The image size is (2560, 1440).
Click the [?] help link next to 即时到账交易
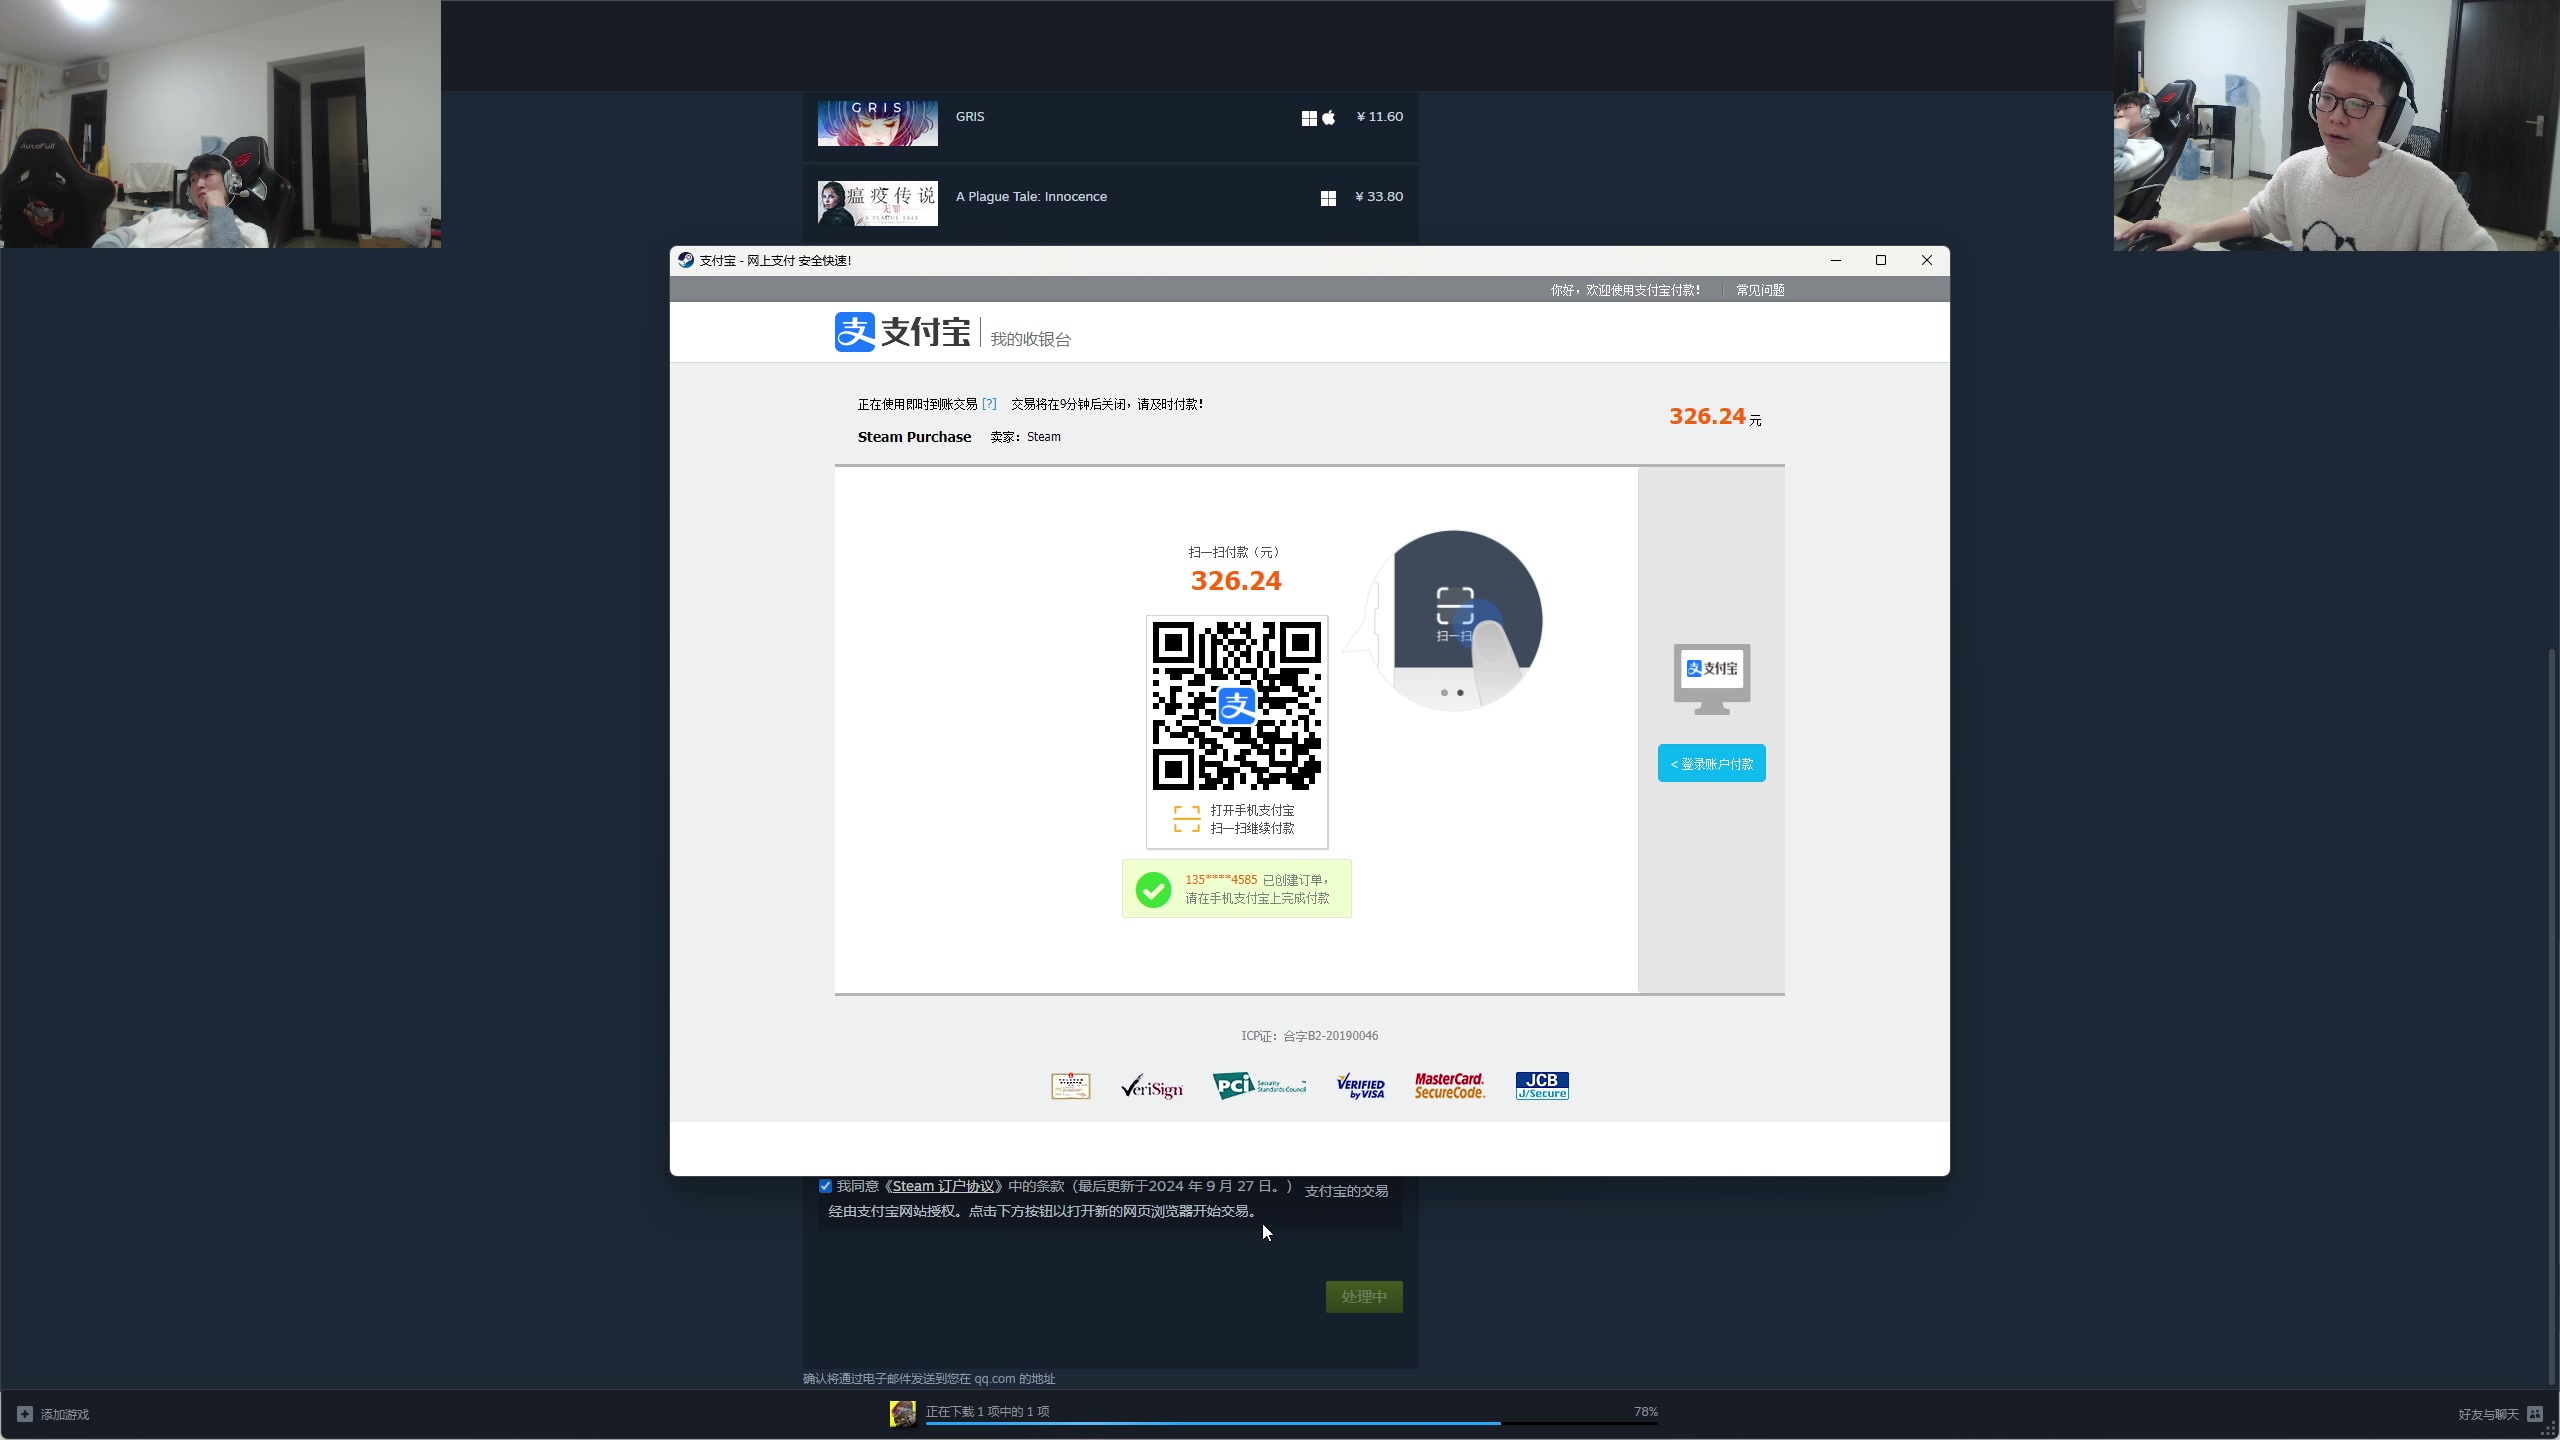989,404
